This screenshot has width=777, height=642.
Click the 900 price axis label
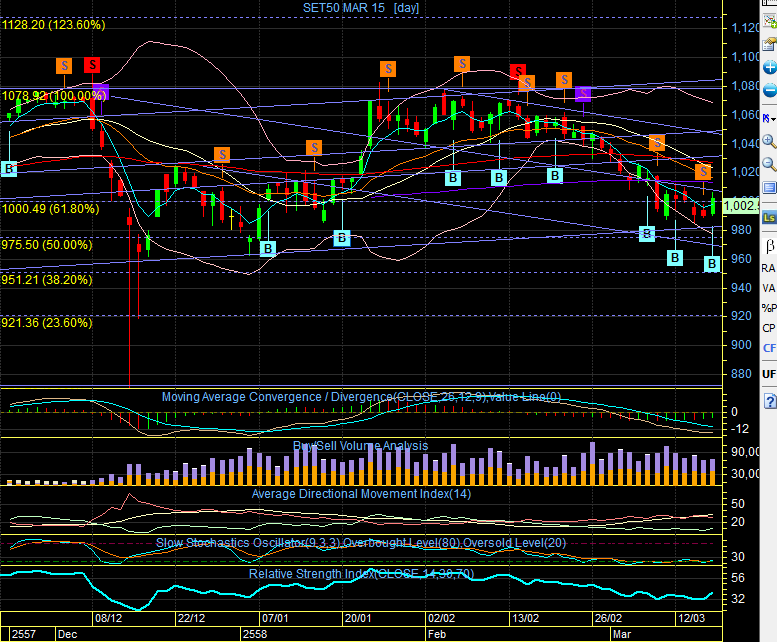(x=741, y=345)
